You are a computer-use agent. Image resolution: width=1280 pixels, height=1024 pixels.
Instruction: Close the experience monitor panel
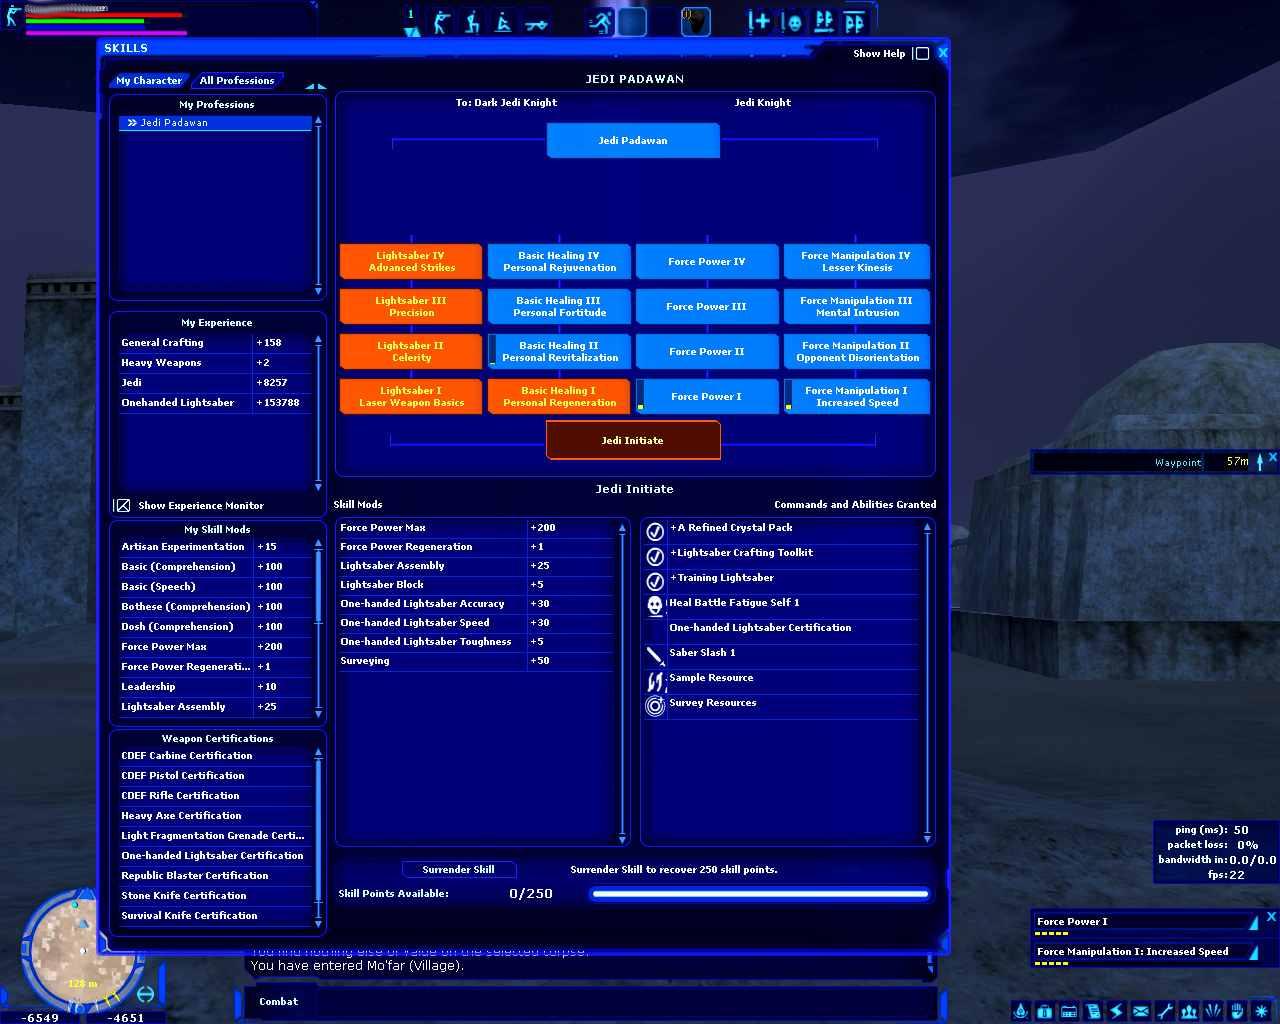coord(1271,916)
